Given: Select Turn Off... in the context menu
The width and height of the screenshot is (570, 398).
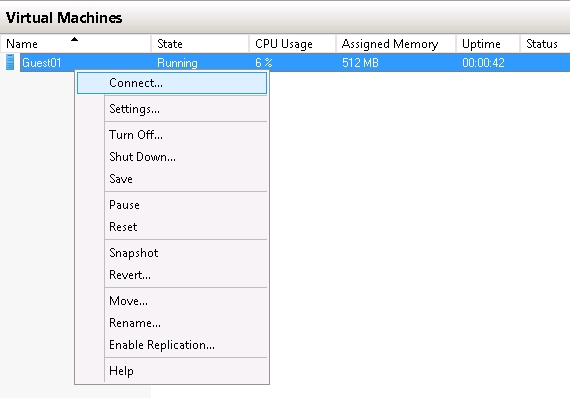Looking at the screenshot, I should [172, 135].
